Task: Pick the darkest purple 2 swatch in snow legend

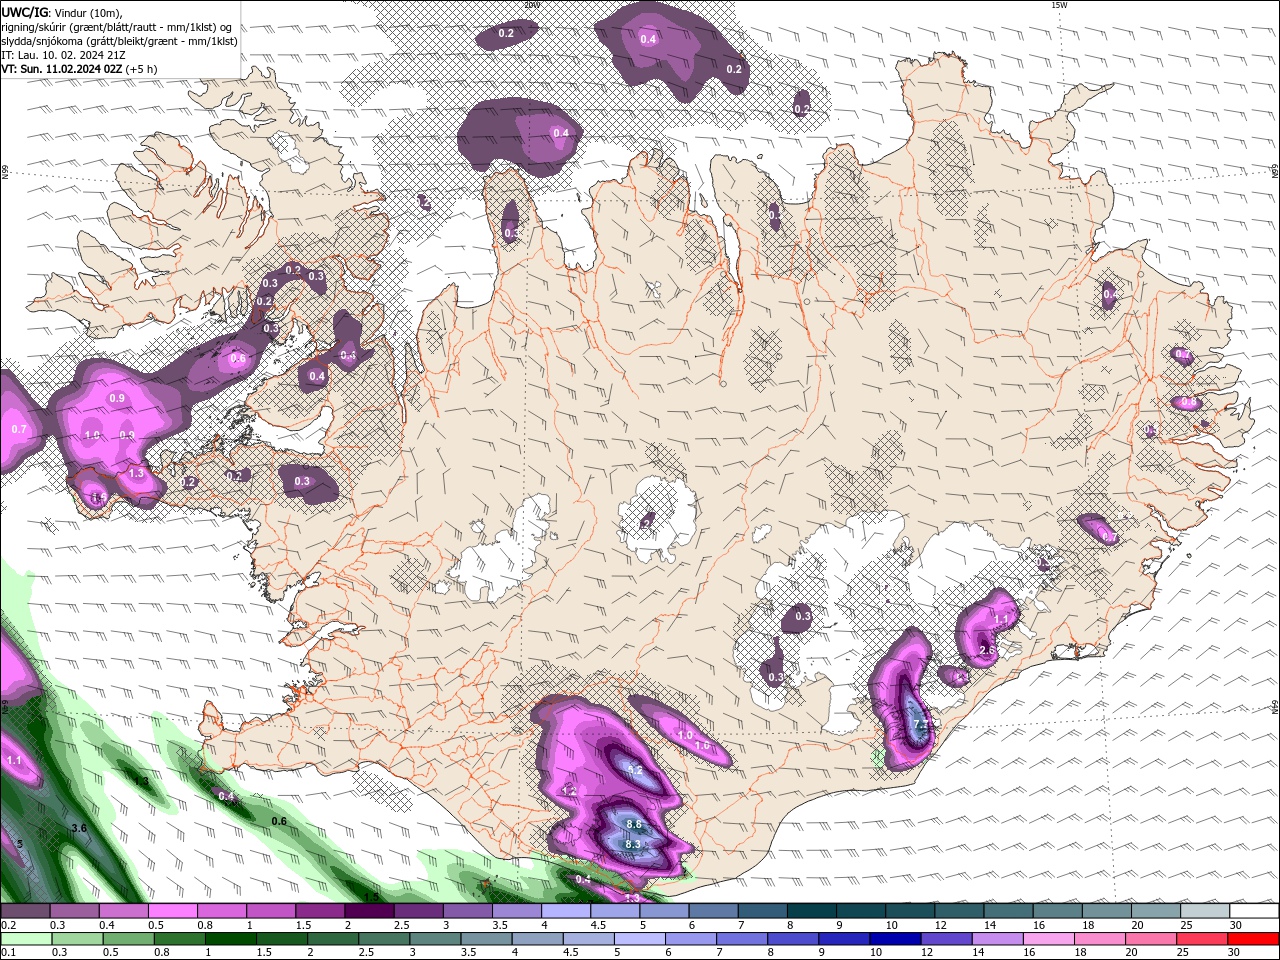Action: (369, 911)
